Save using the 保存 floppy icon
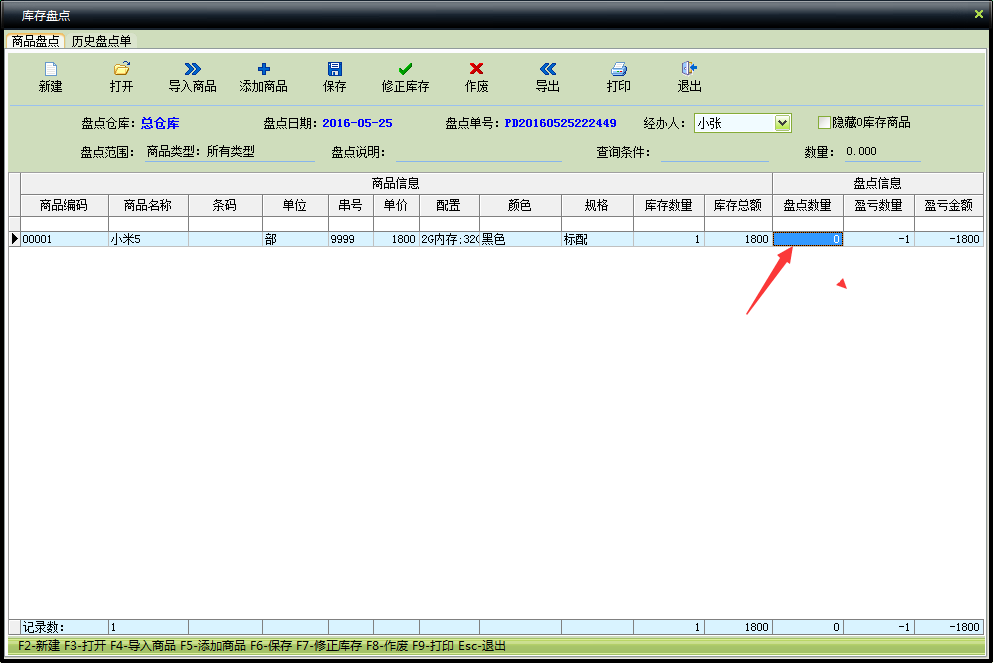Screen dimensions: 993x663 tap(334, 68)
